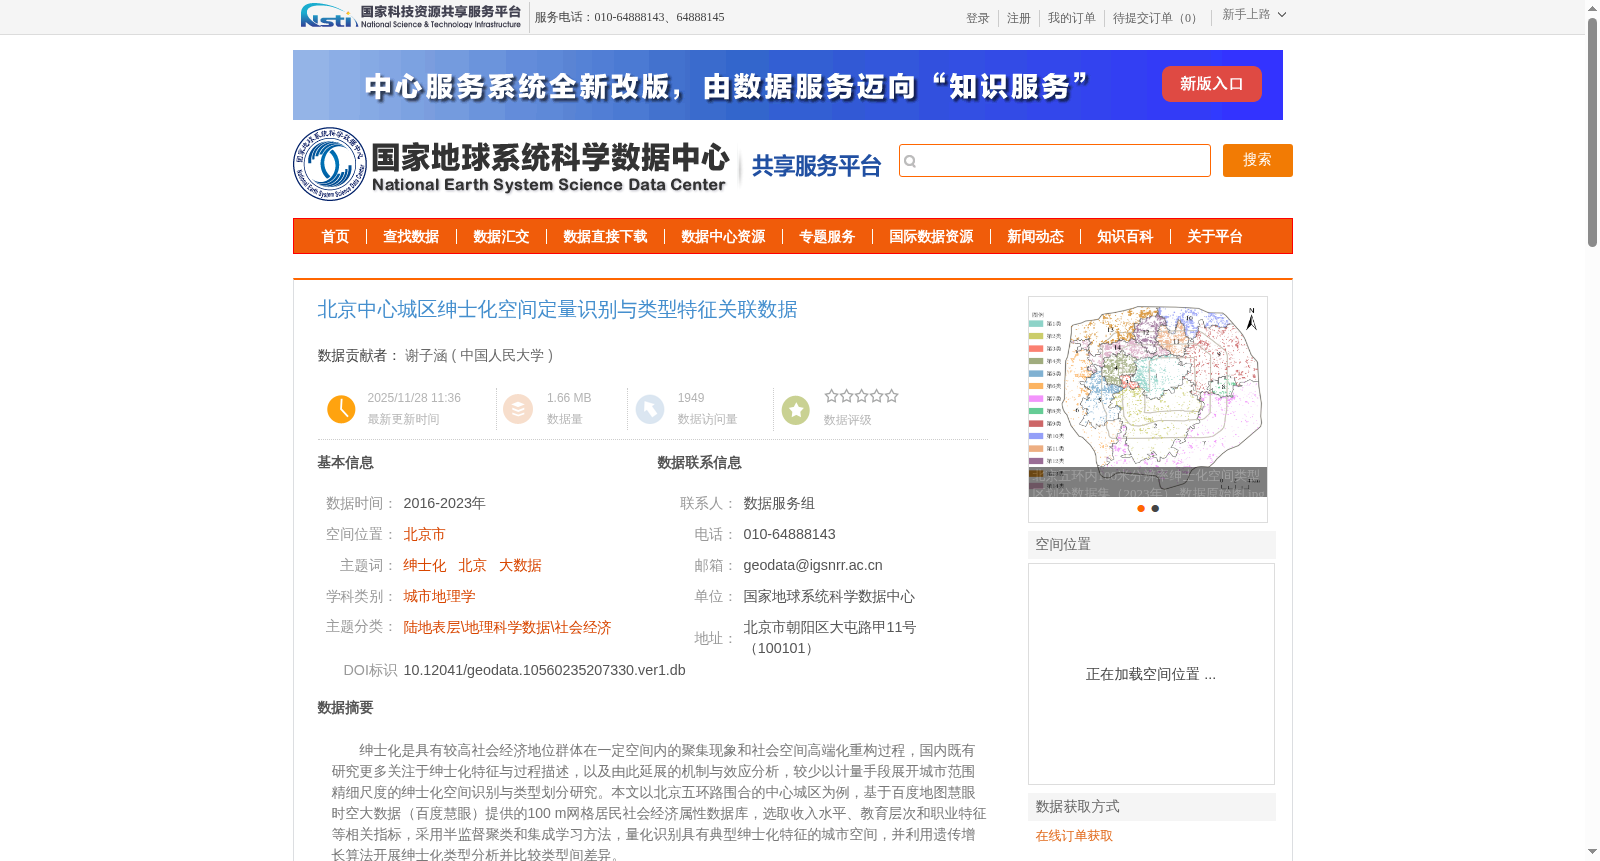Image resolution: width=1600 pixels, height=861 pixels.
Task: Open the 数据中心资源 menu
Action: coord(723,237)
